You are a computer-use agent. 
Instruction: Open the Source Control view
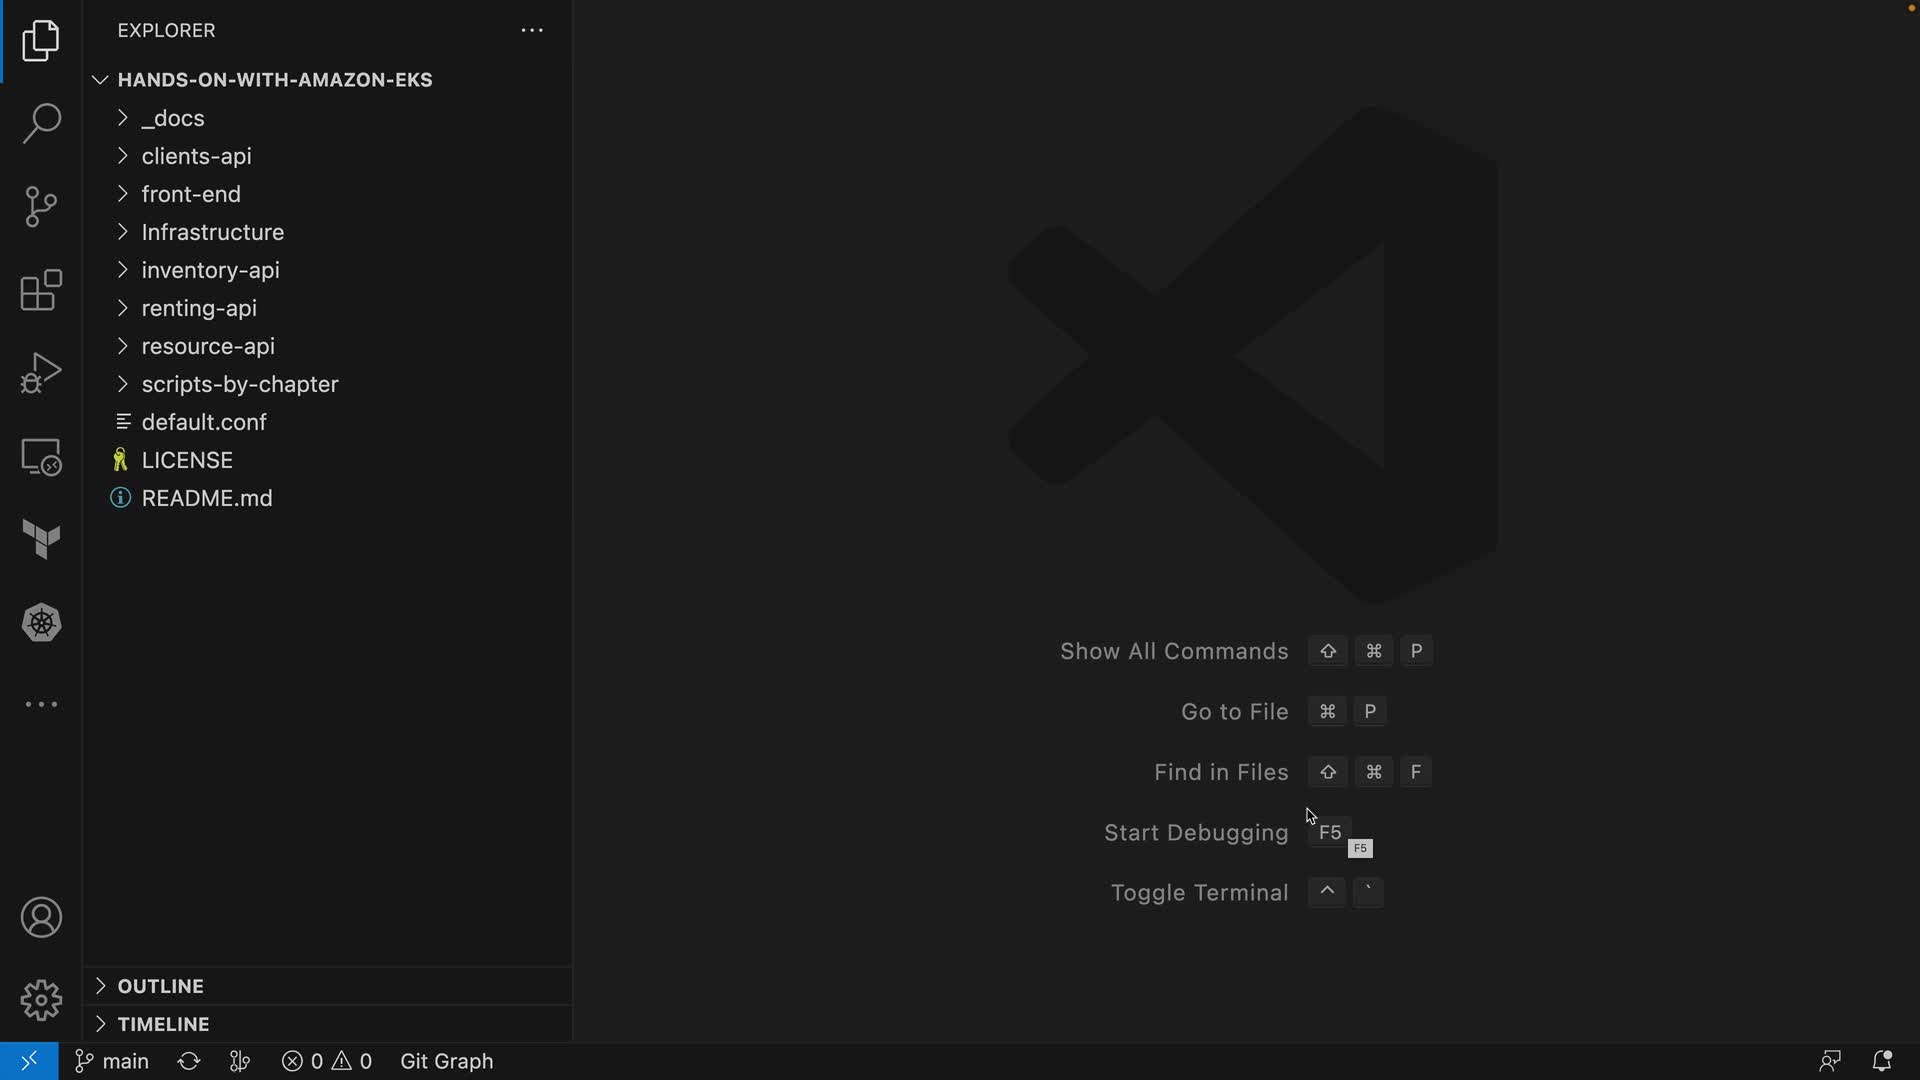click(x=41, y=207)
